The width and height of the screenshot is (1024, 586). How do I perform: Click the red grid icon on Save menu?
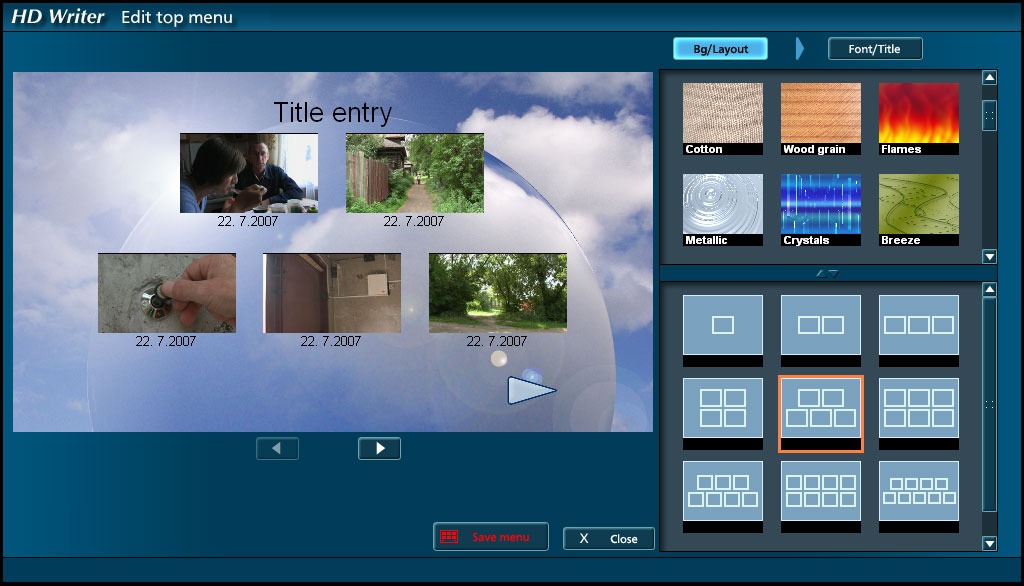(x=449, y=537)
